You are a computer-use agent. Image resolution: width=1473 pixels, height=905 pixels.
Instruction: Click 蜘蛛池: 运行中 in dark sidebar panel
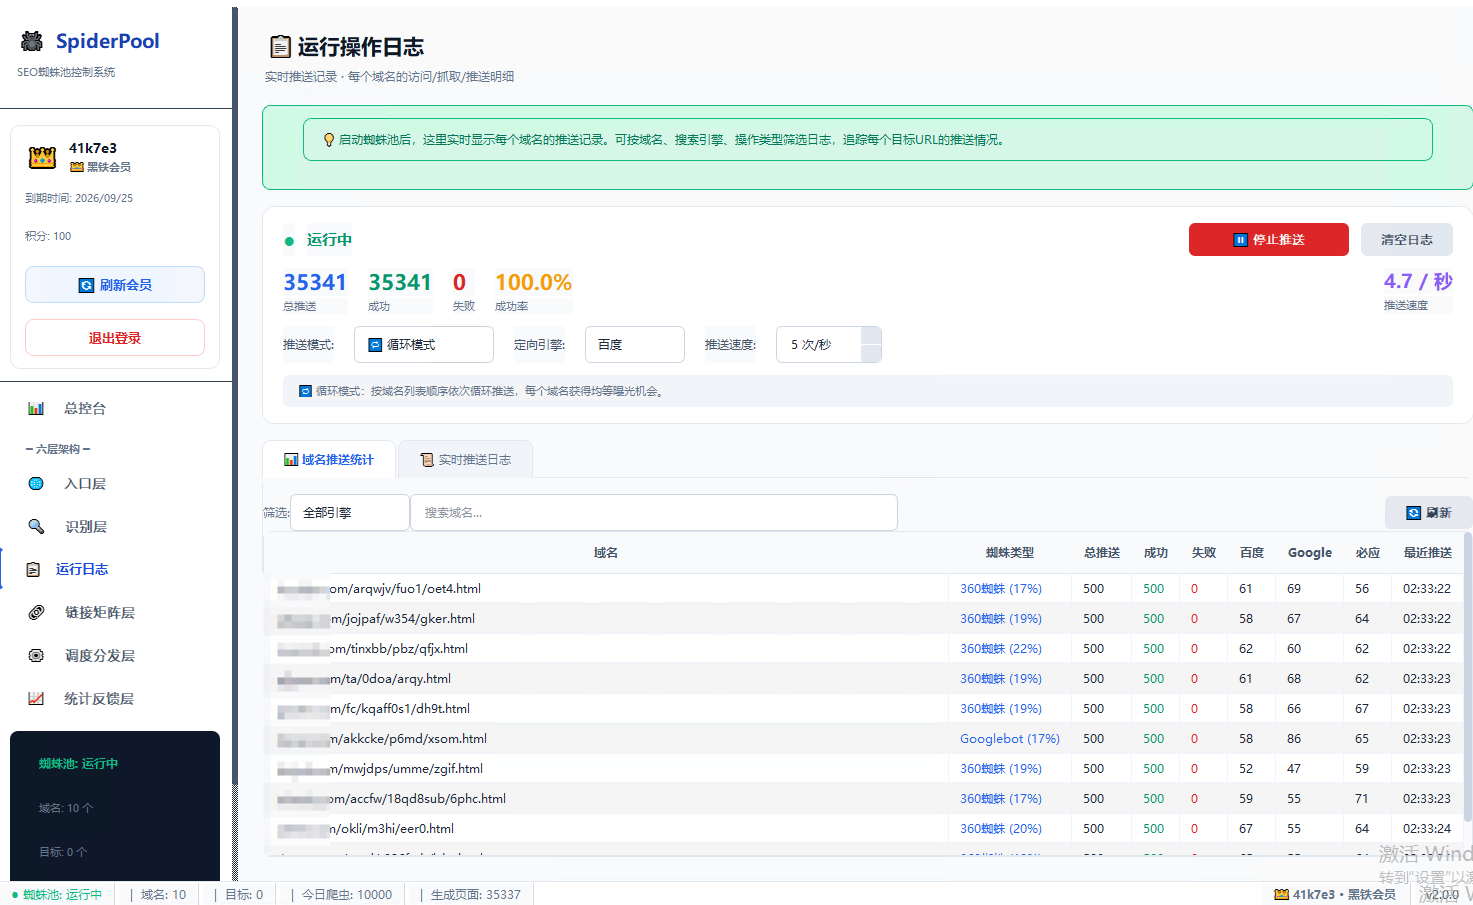point(78,764)
